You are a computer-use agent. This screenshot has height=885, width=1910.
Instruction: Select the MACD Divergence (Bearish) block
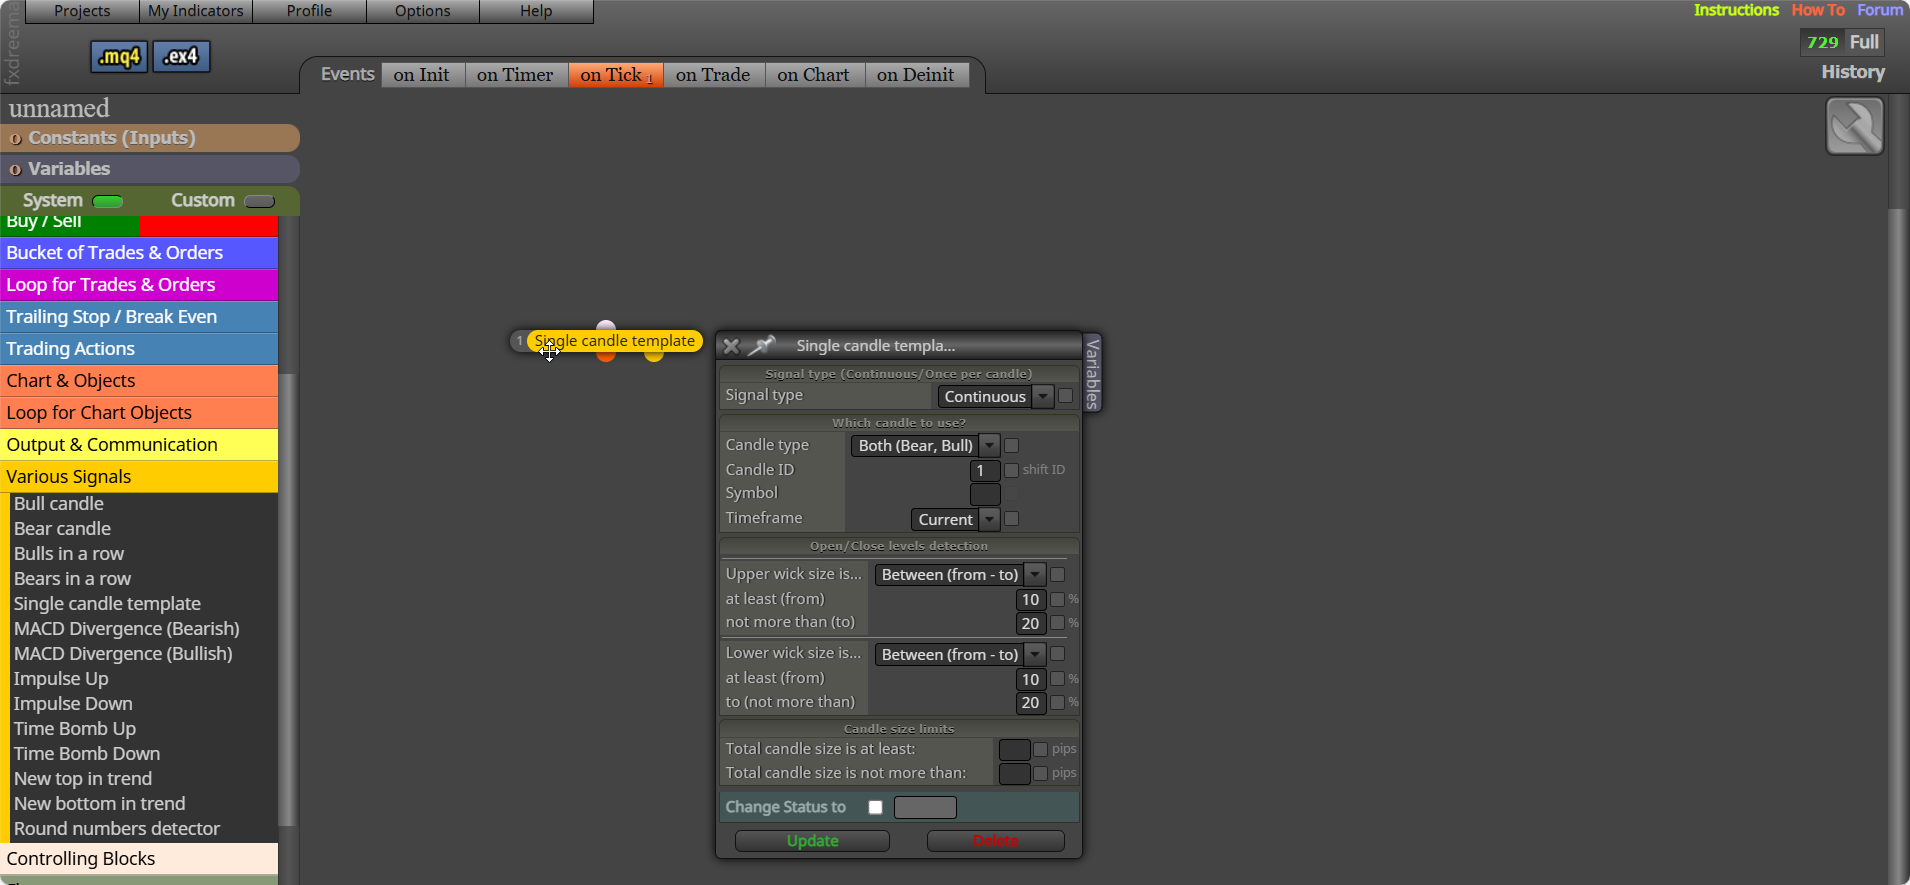127,629
